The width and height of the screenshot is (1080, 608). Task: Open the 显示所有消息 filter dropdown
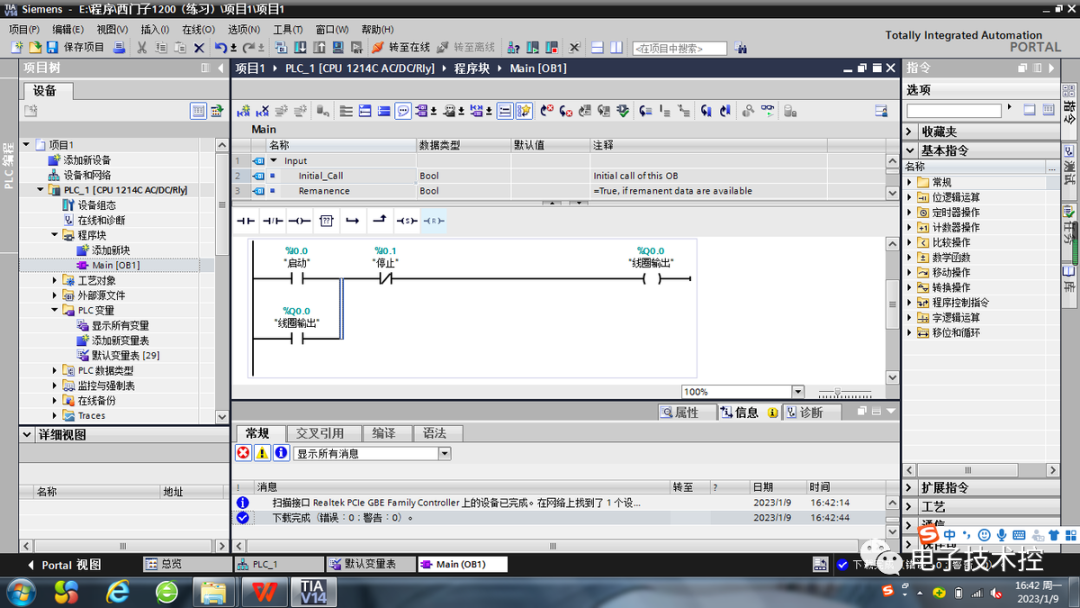point(444,454)
